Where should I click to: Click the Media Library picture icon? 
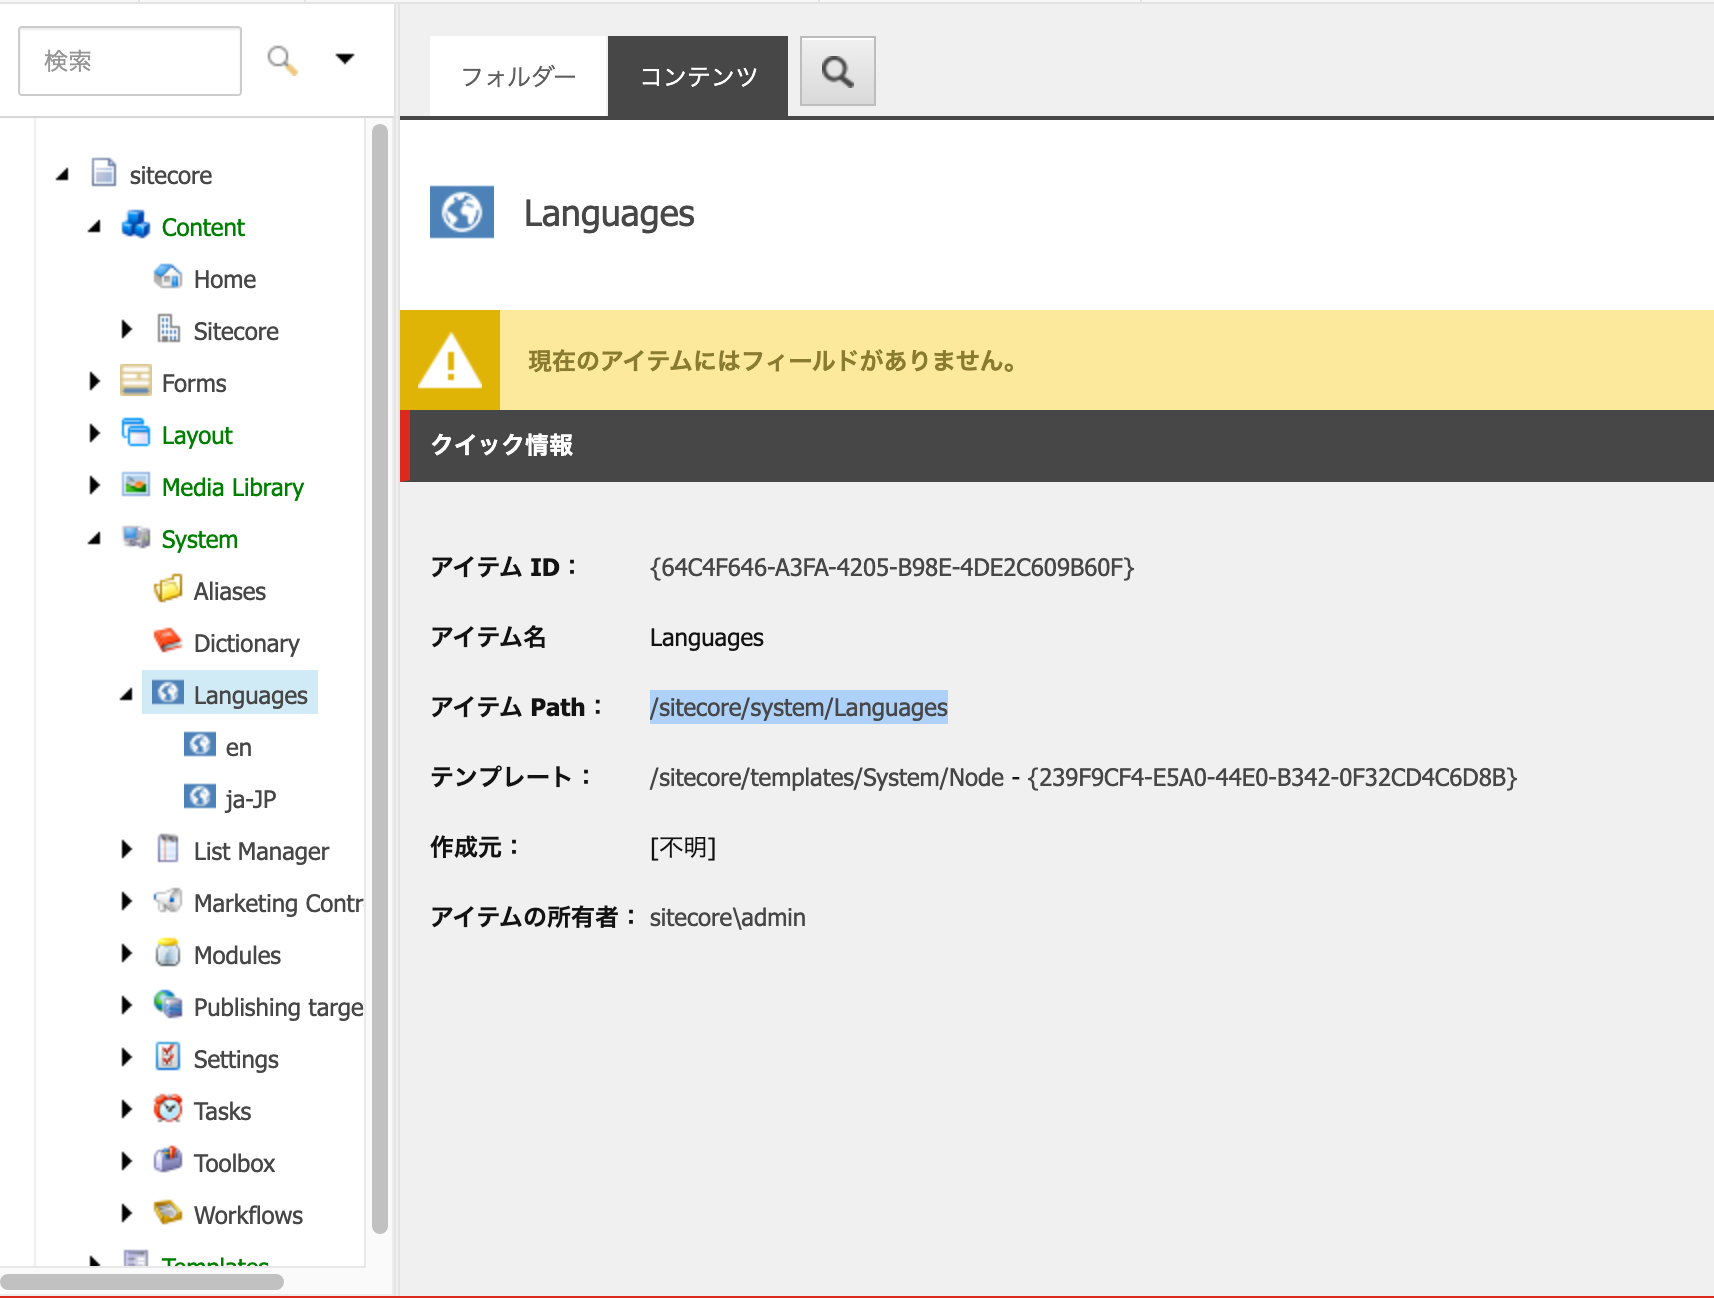pyautogui.click(x=136, y=485)
